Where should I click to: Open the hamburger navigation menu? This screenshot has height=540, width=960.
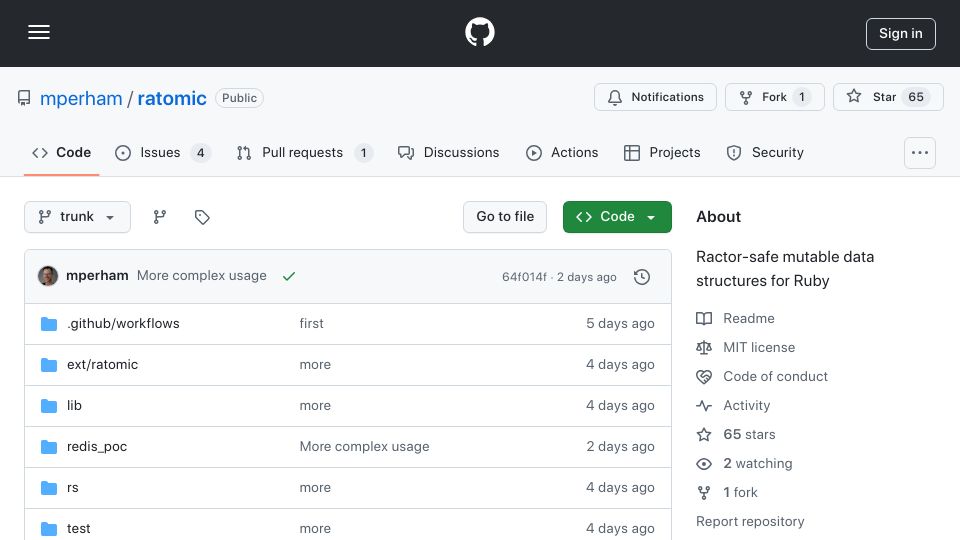pyautogui.click(x=39, y=32)
